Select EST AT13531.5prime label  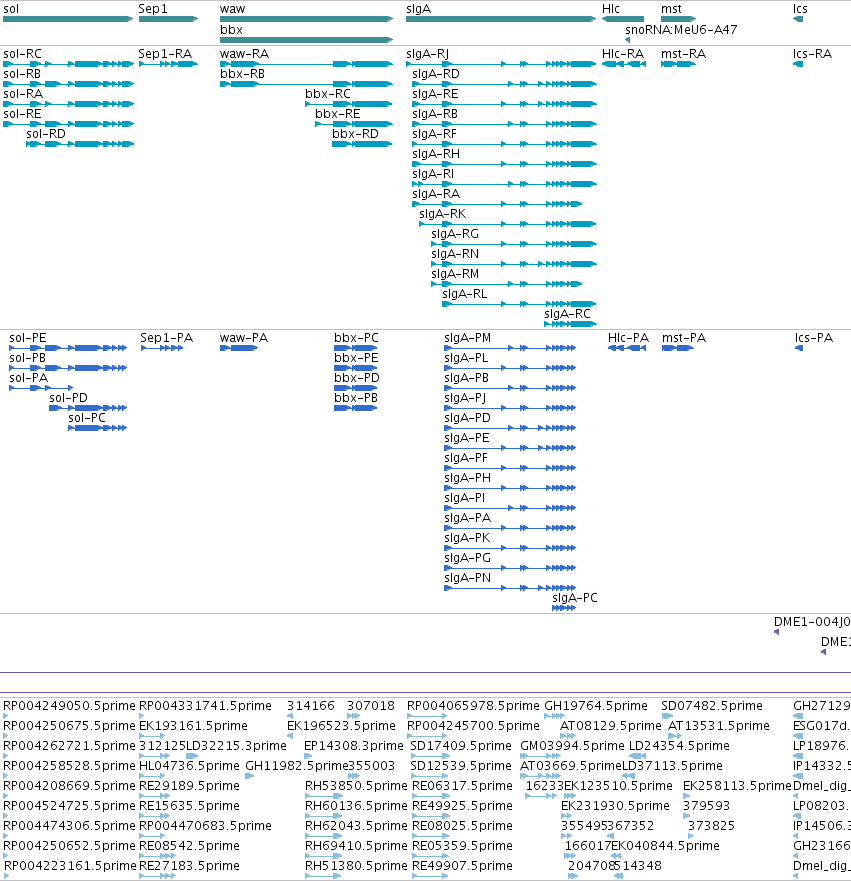(719, 726)
